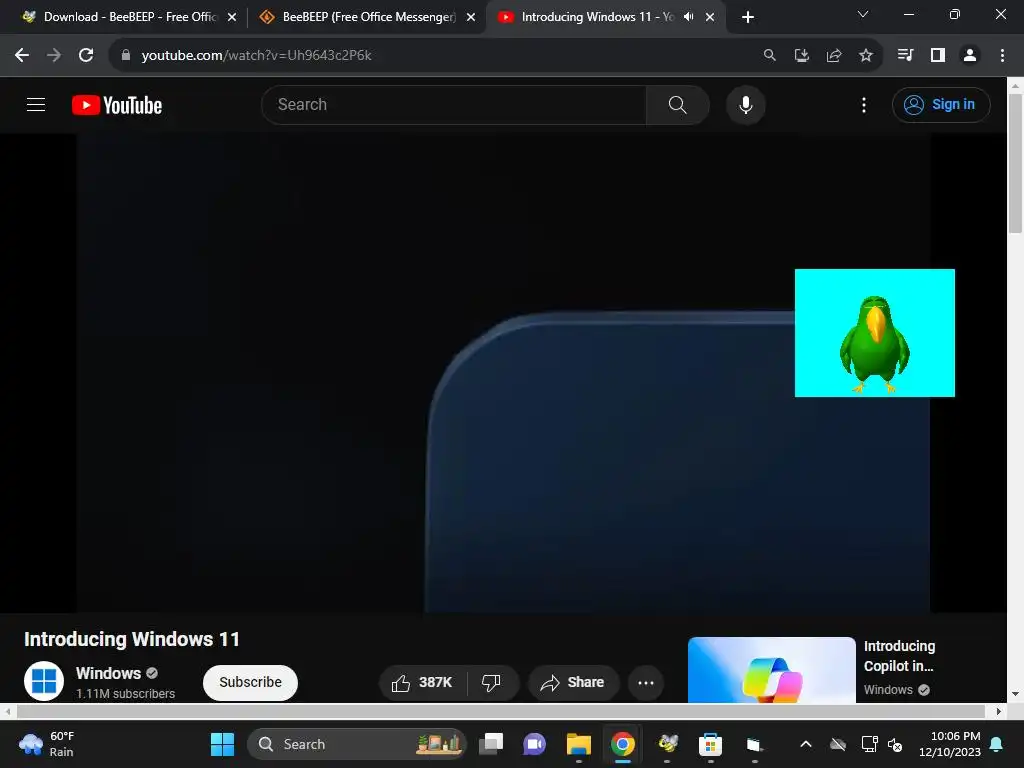
Task: Open Chrome three-dot menu
Action: pyautogui.click(x=1002, y=56)
